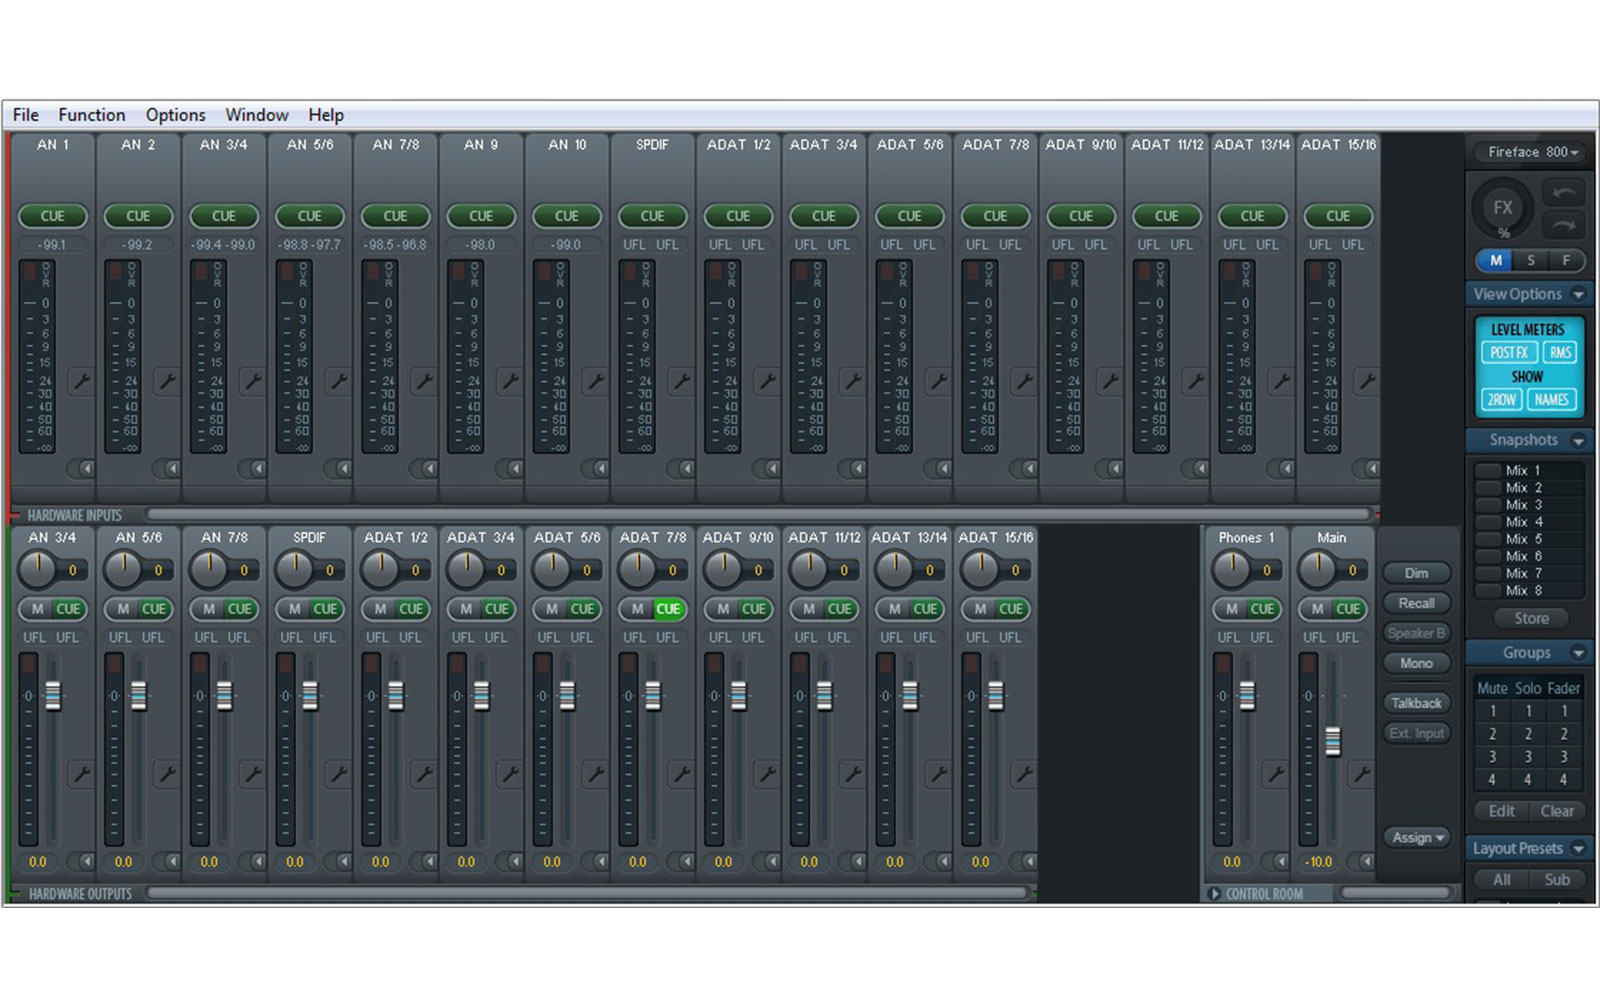
Task: Open the Window menu
Action: click(x=257, y=115)
